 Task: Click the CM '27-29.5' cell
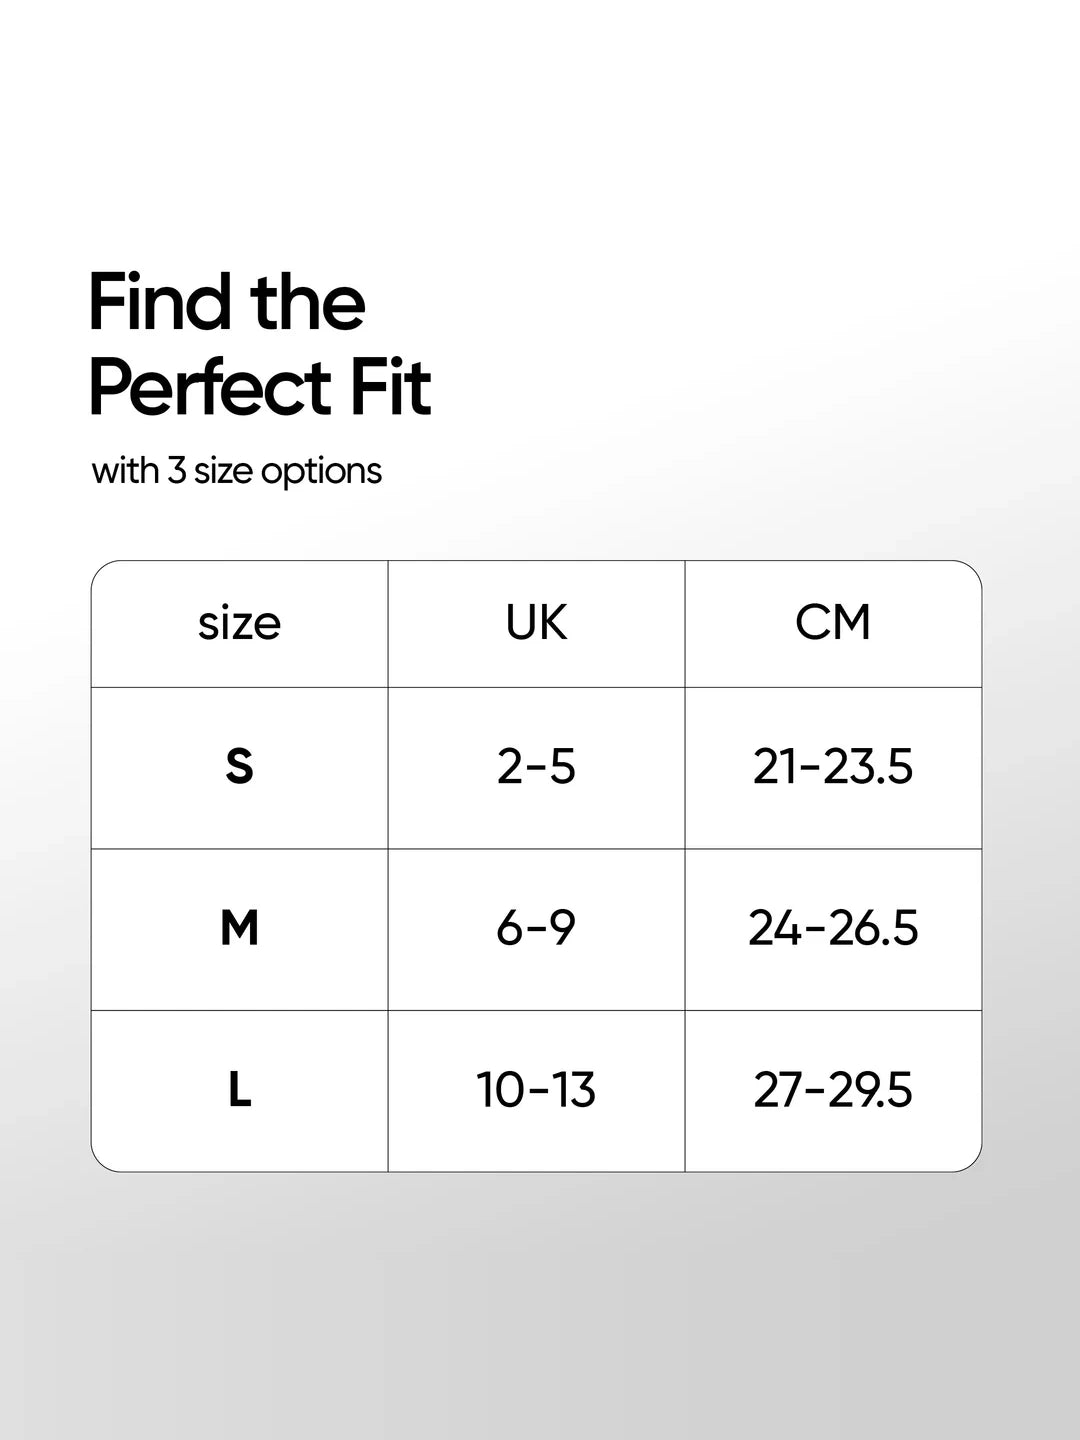tap(833, 1091)
